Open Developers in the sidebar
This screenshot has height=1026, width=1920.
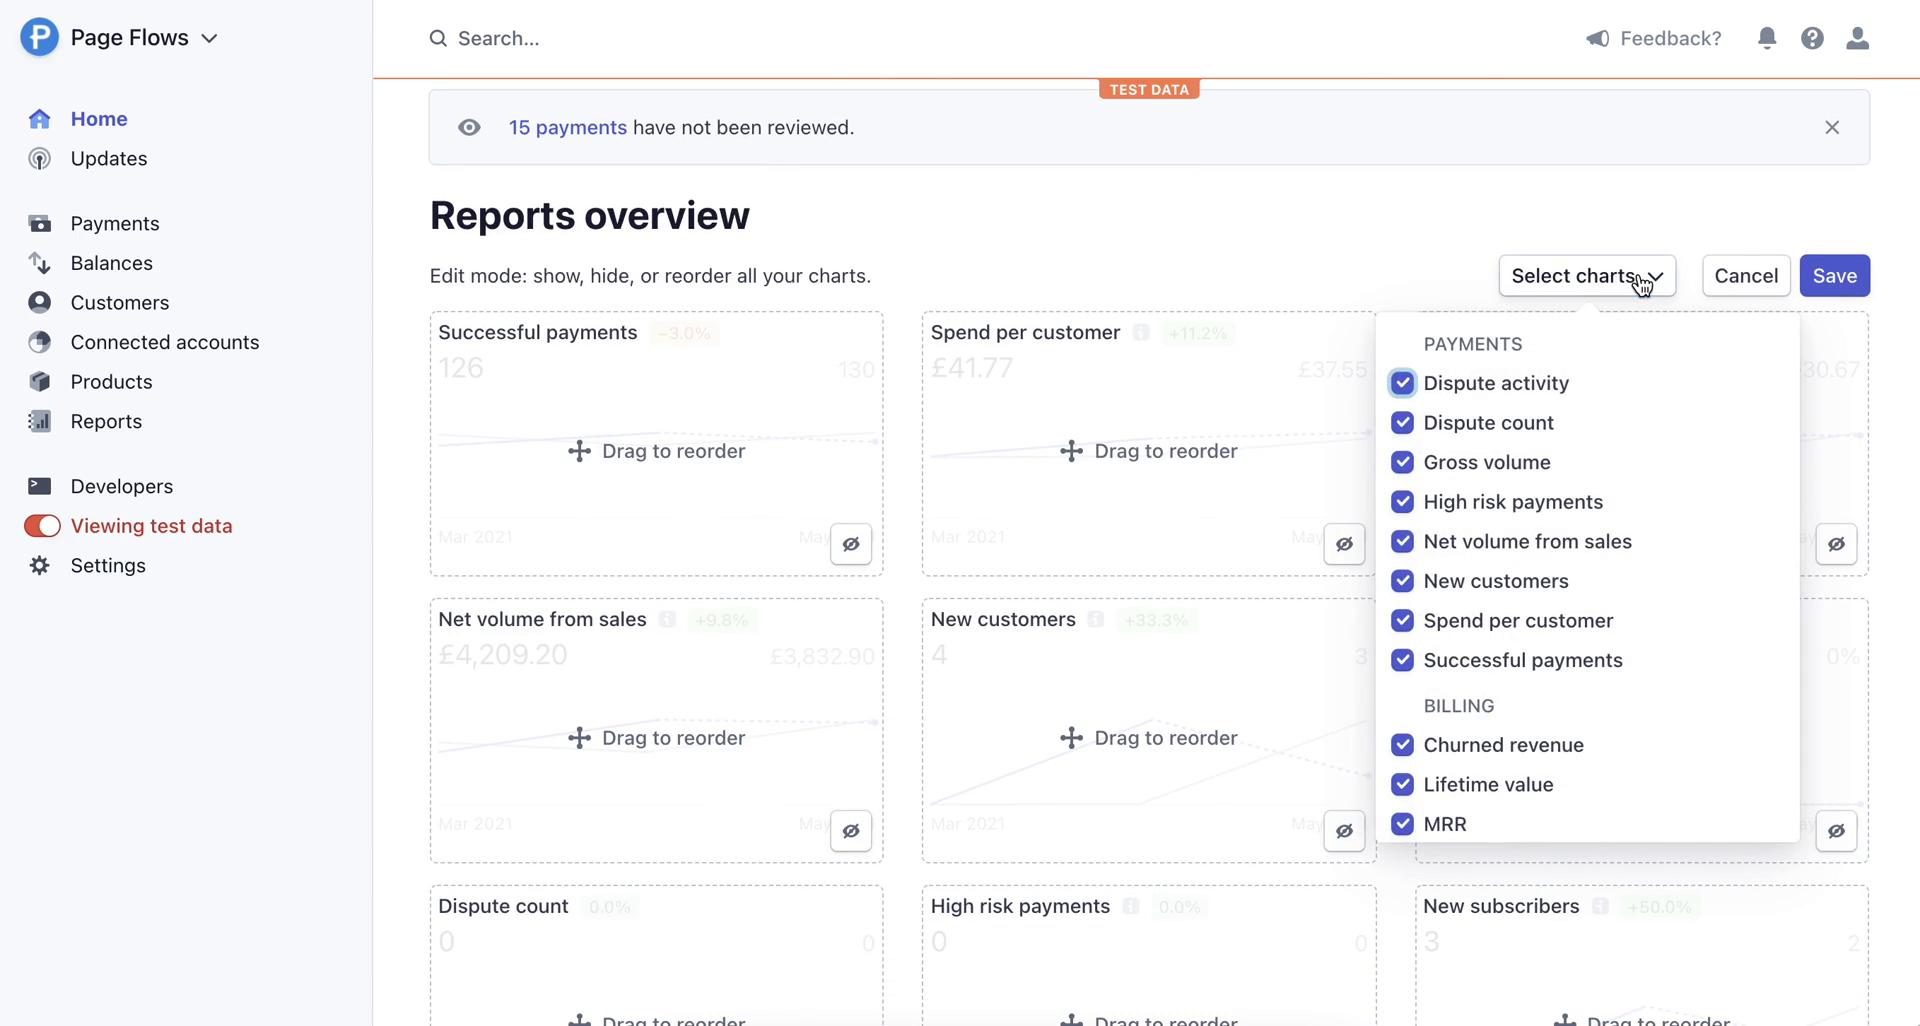(122, 487)
